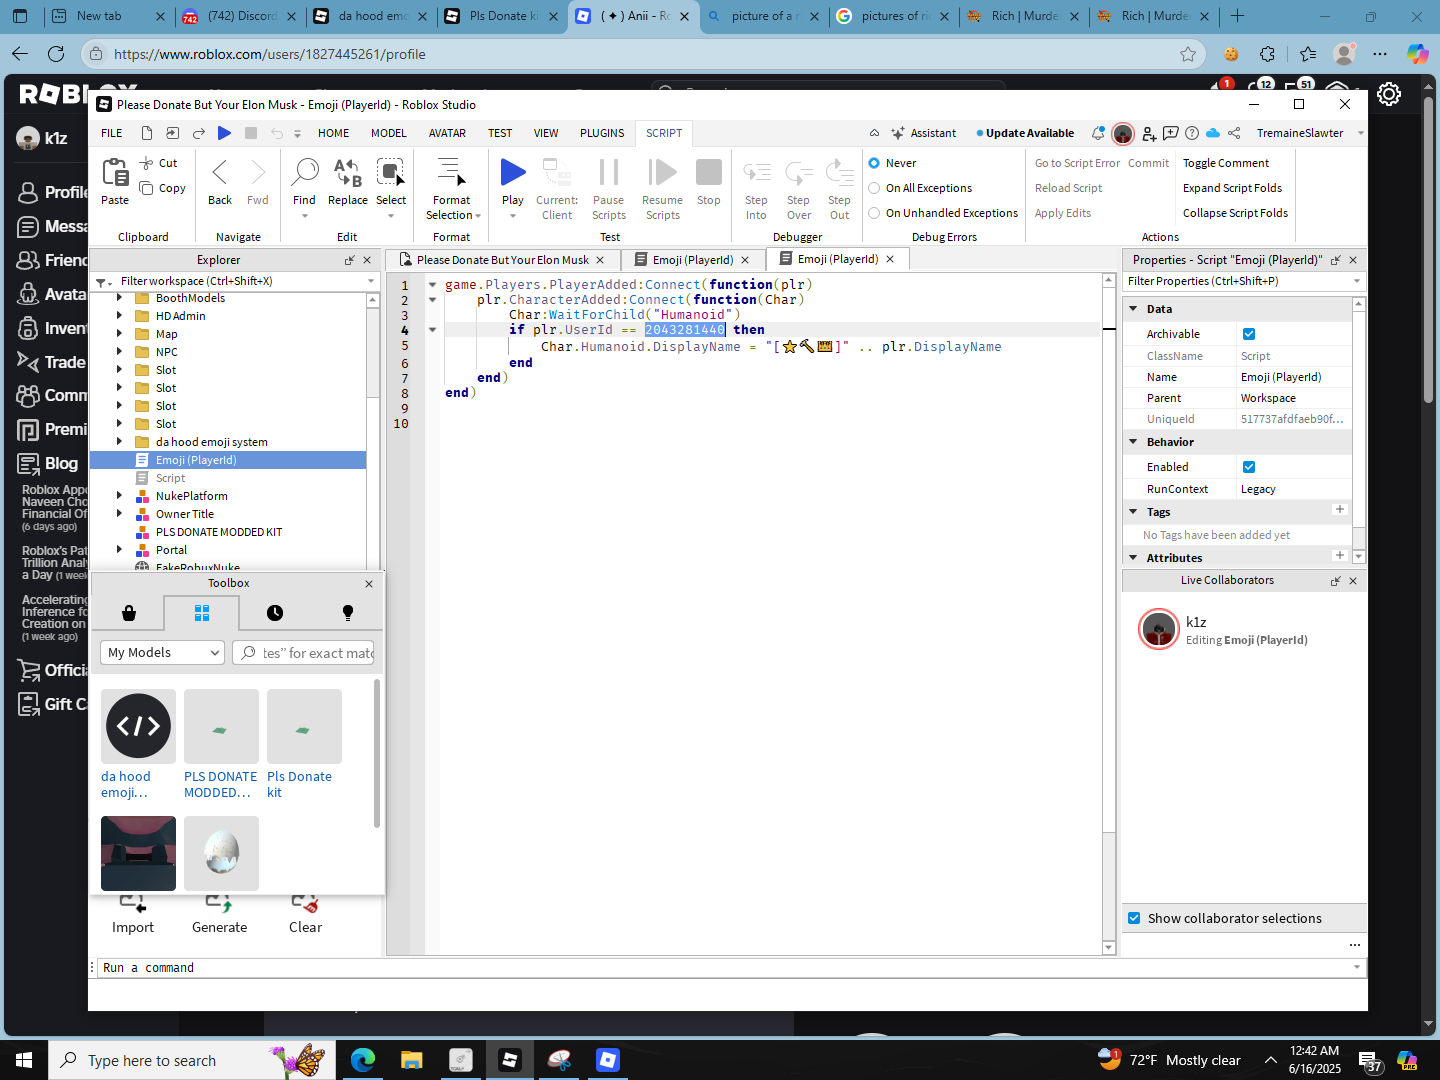Open the HOME ribbon tab
Viewport: 1440px width, 1080px height.
(x=334, y=133)
